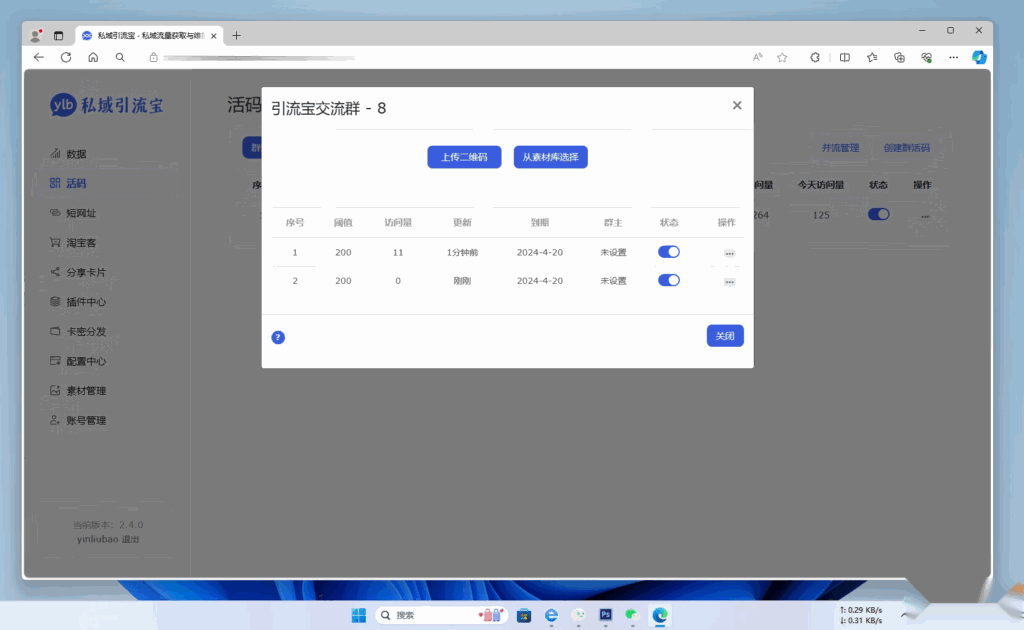Viewport: 1024px width, 630px height.
Task: Launch Photoshop from the taskbar
Action: click(x=604, y=614)
